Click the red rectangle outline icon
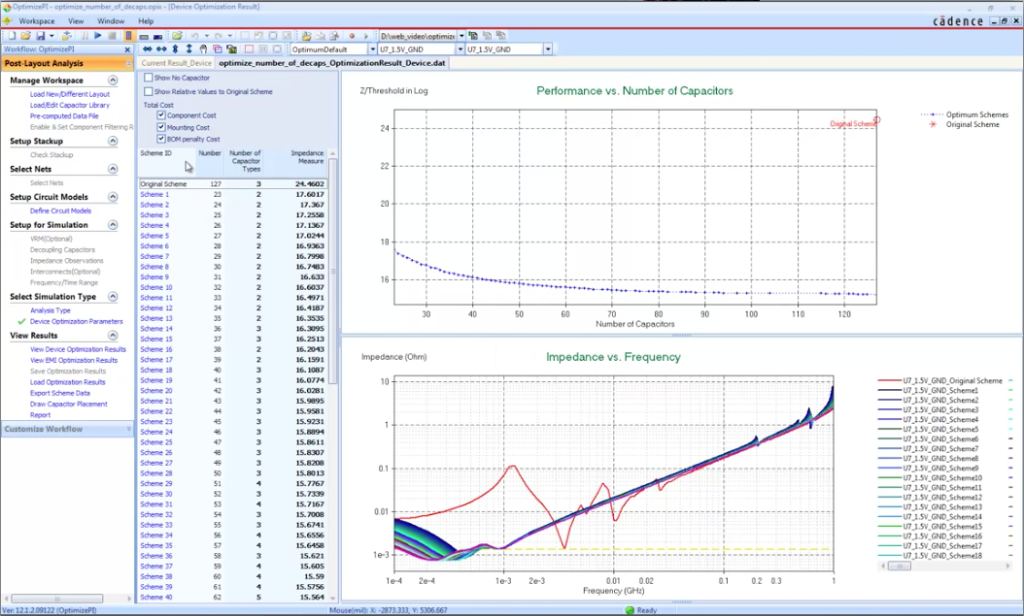 (249, 49)
